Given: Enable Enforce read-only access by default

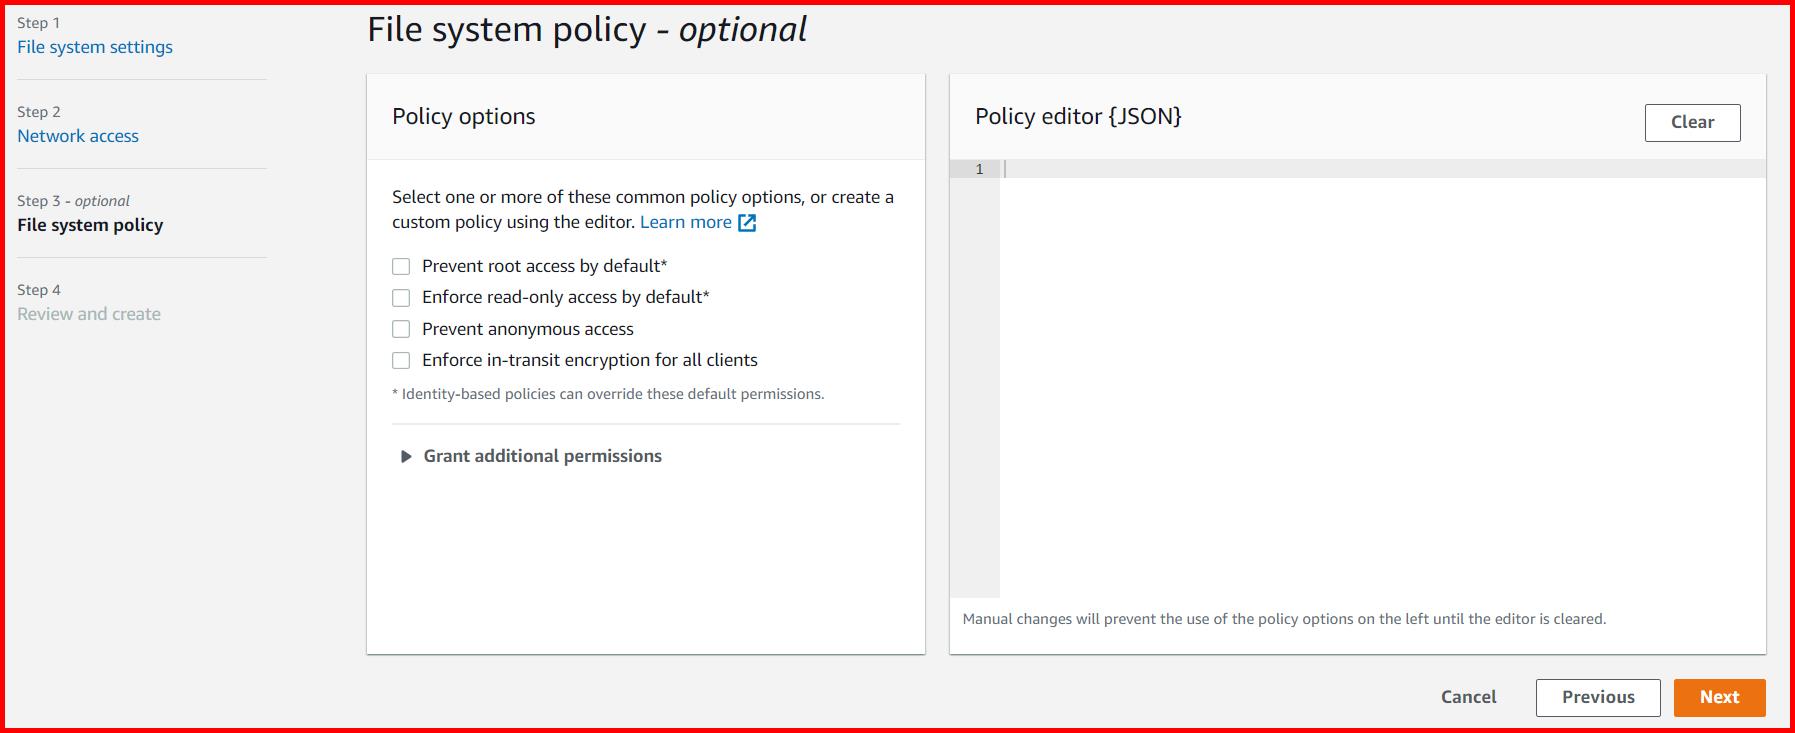Looking at the screenshot, I should pyautogui.click(x=401, y=297).
